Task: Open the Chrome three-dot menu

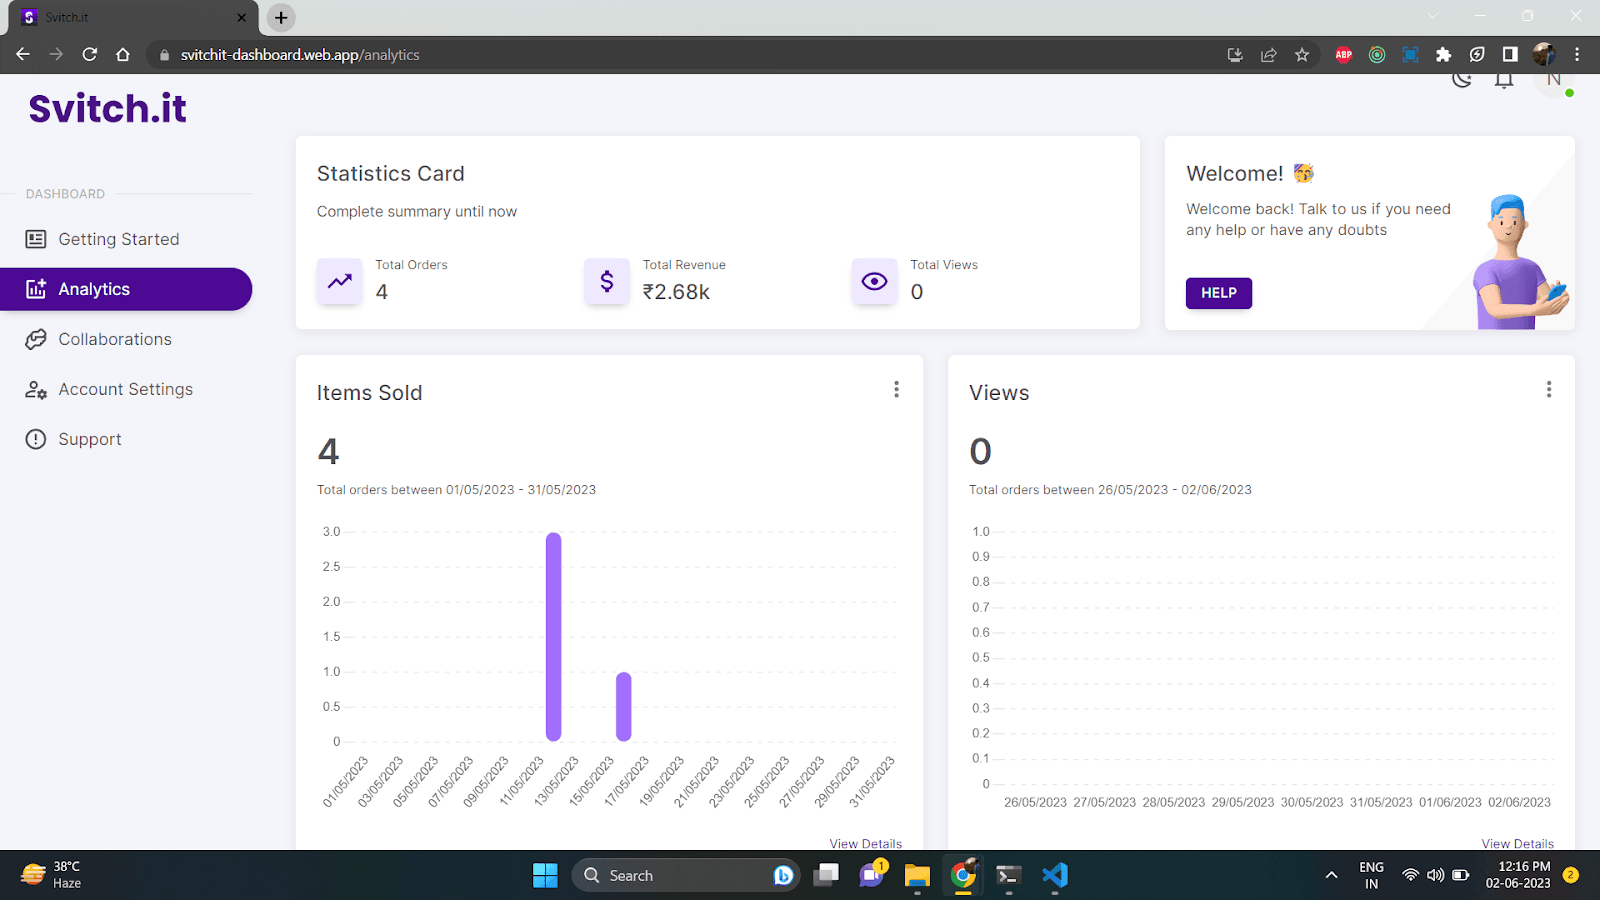Action: click(1577, 55)
